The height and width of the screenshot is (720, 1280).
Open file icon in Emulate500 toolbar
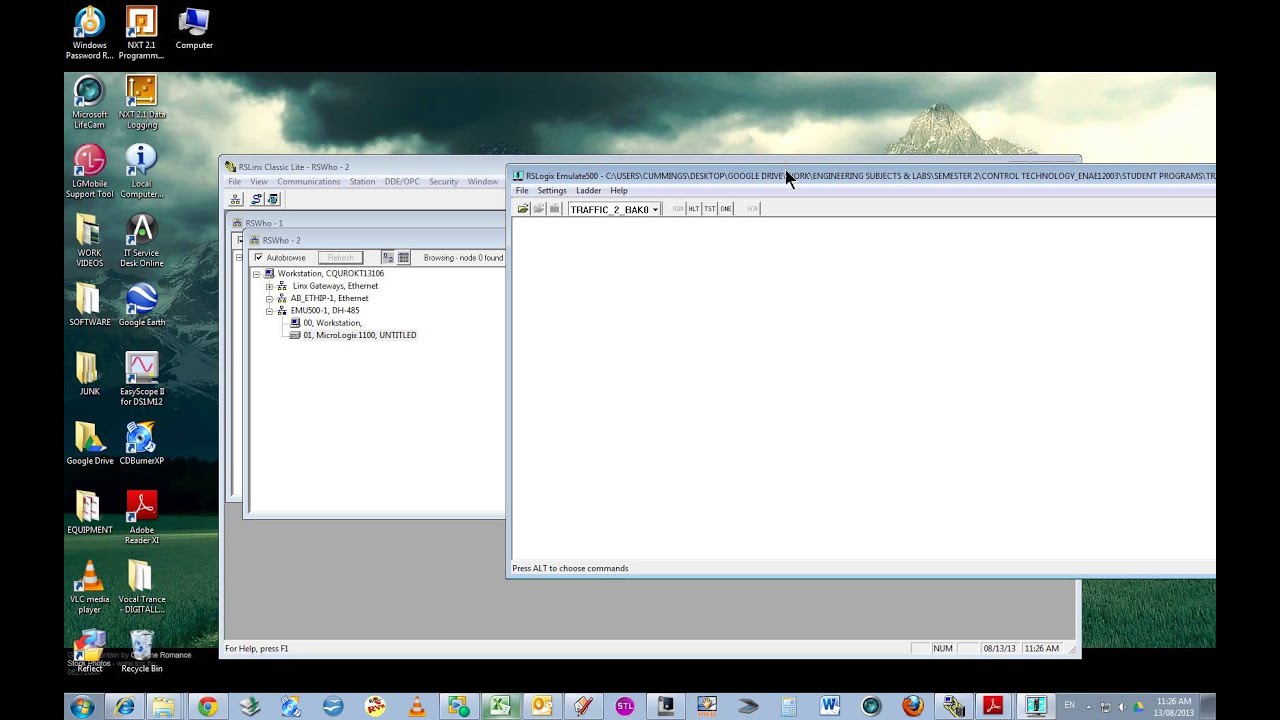click(523, 209)
